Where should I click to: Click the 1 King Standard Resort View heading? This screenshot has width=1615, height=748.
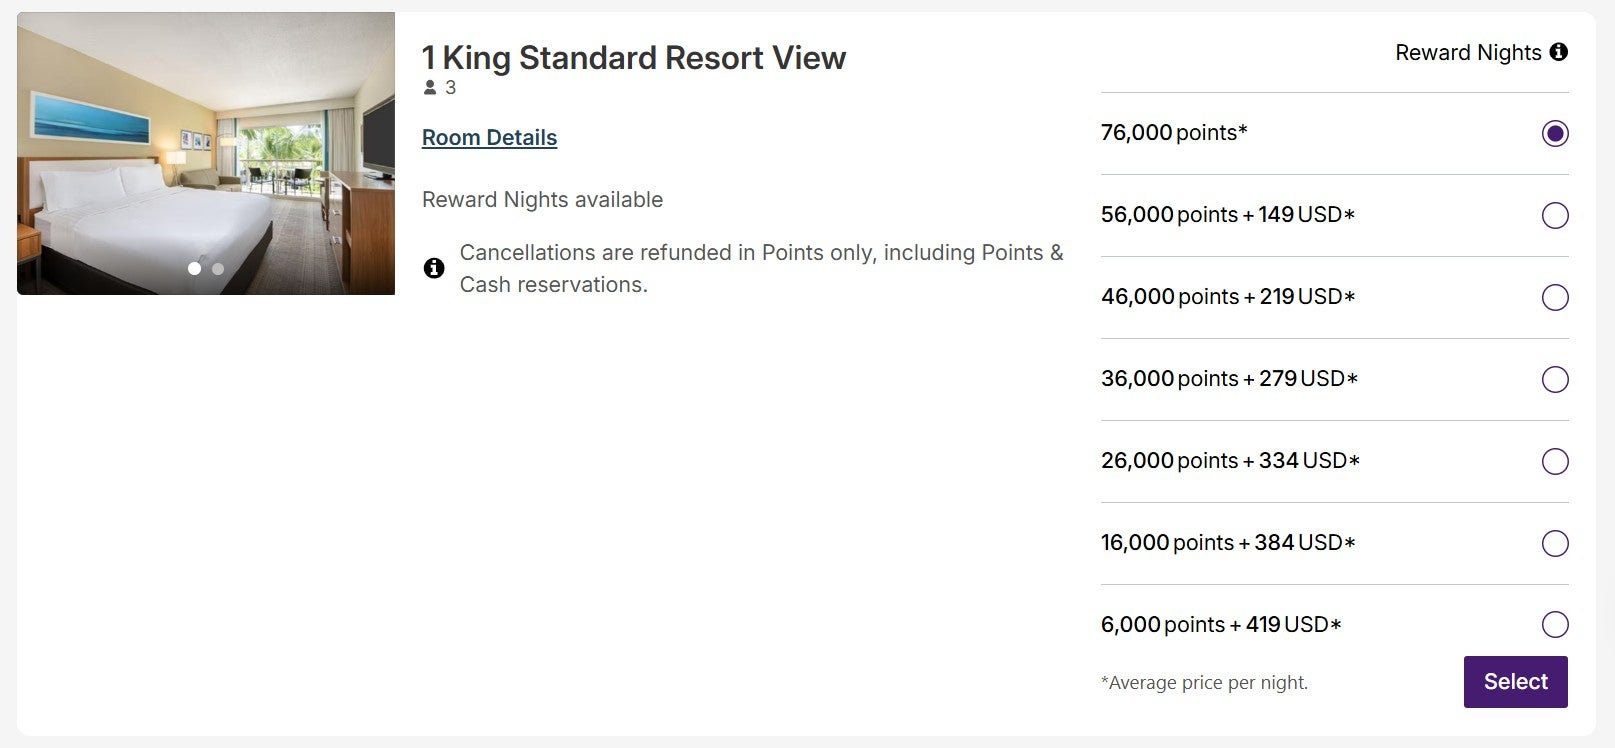point(633,58)
